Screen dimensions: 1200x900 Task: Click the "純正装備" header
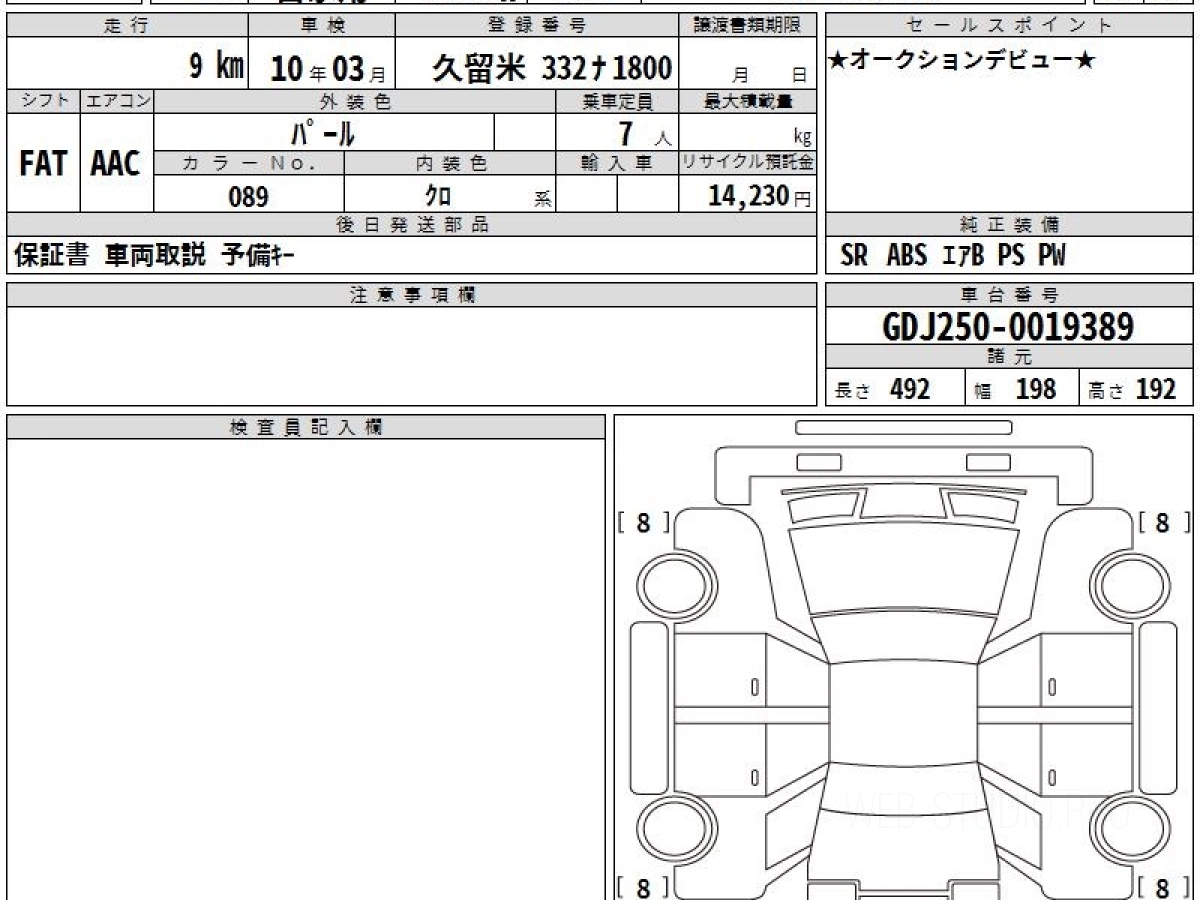coord(1009,225)
